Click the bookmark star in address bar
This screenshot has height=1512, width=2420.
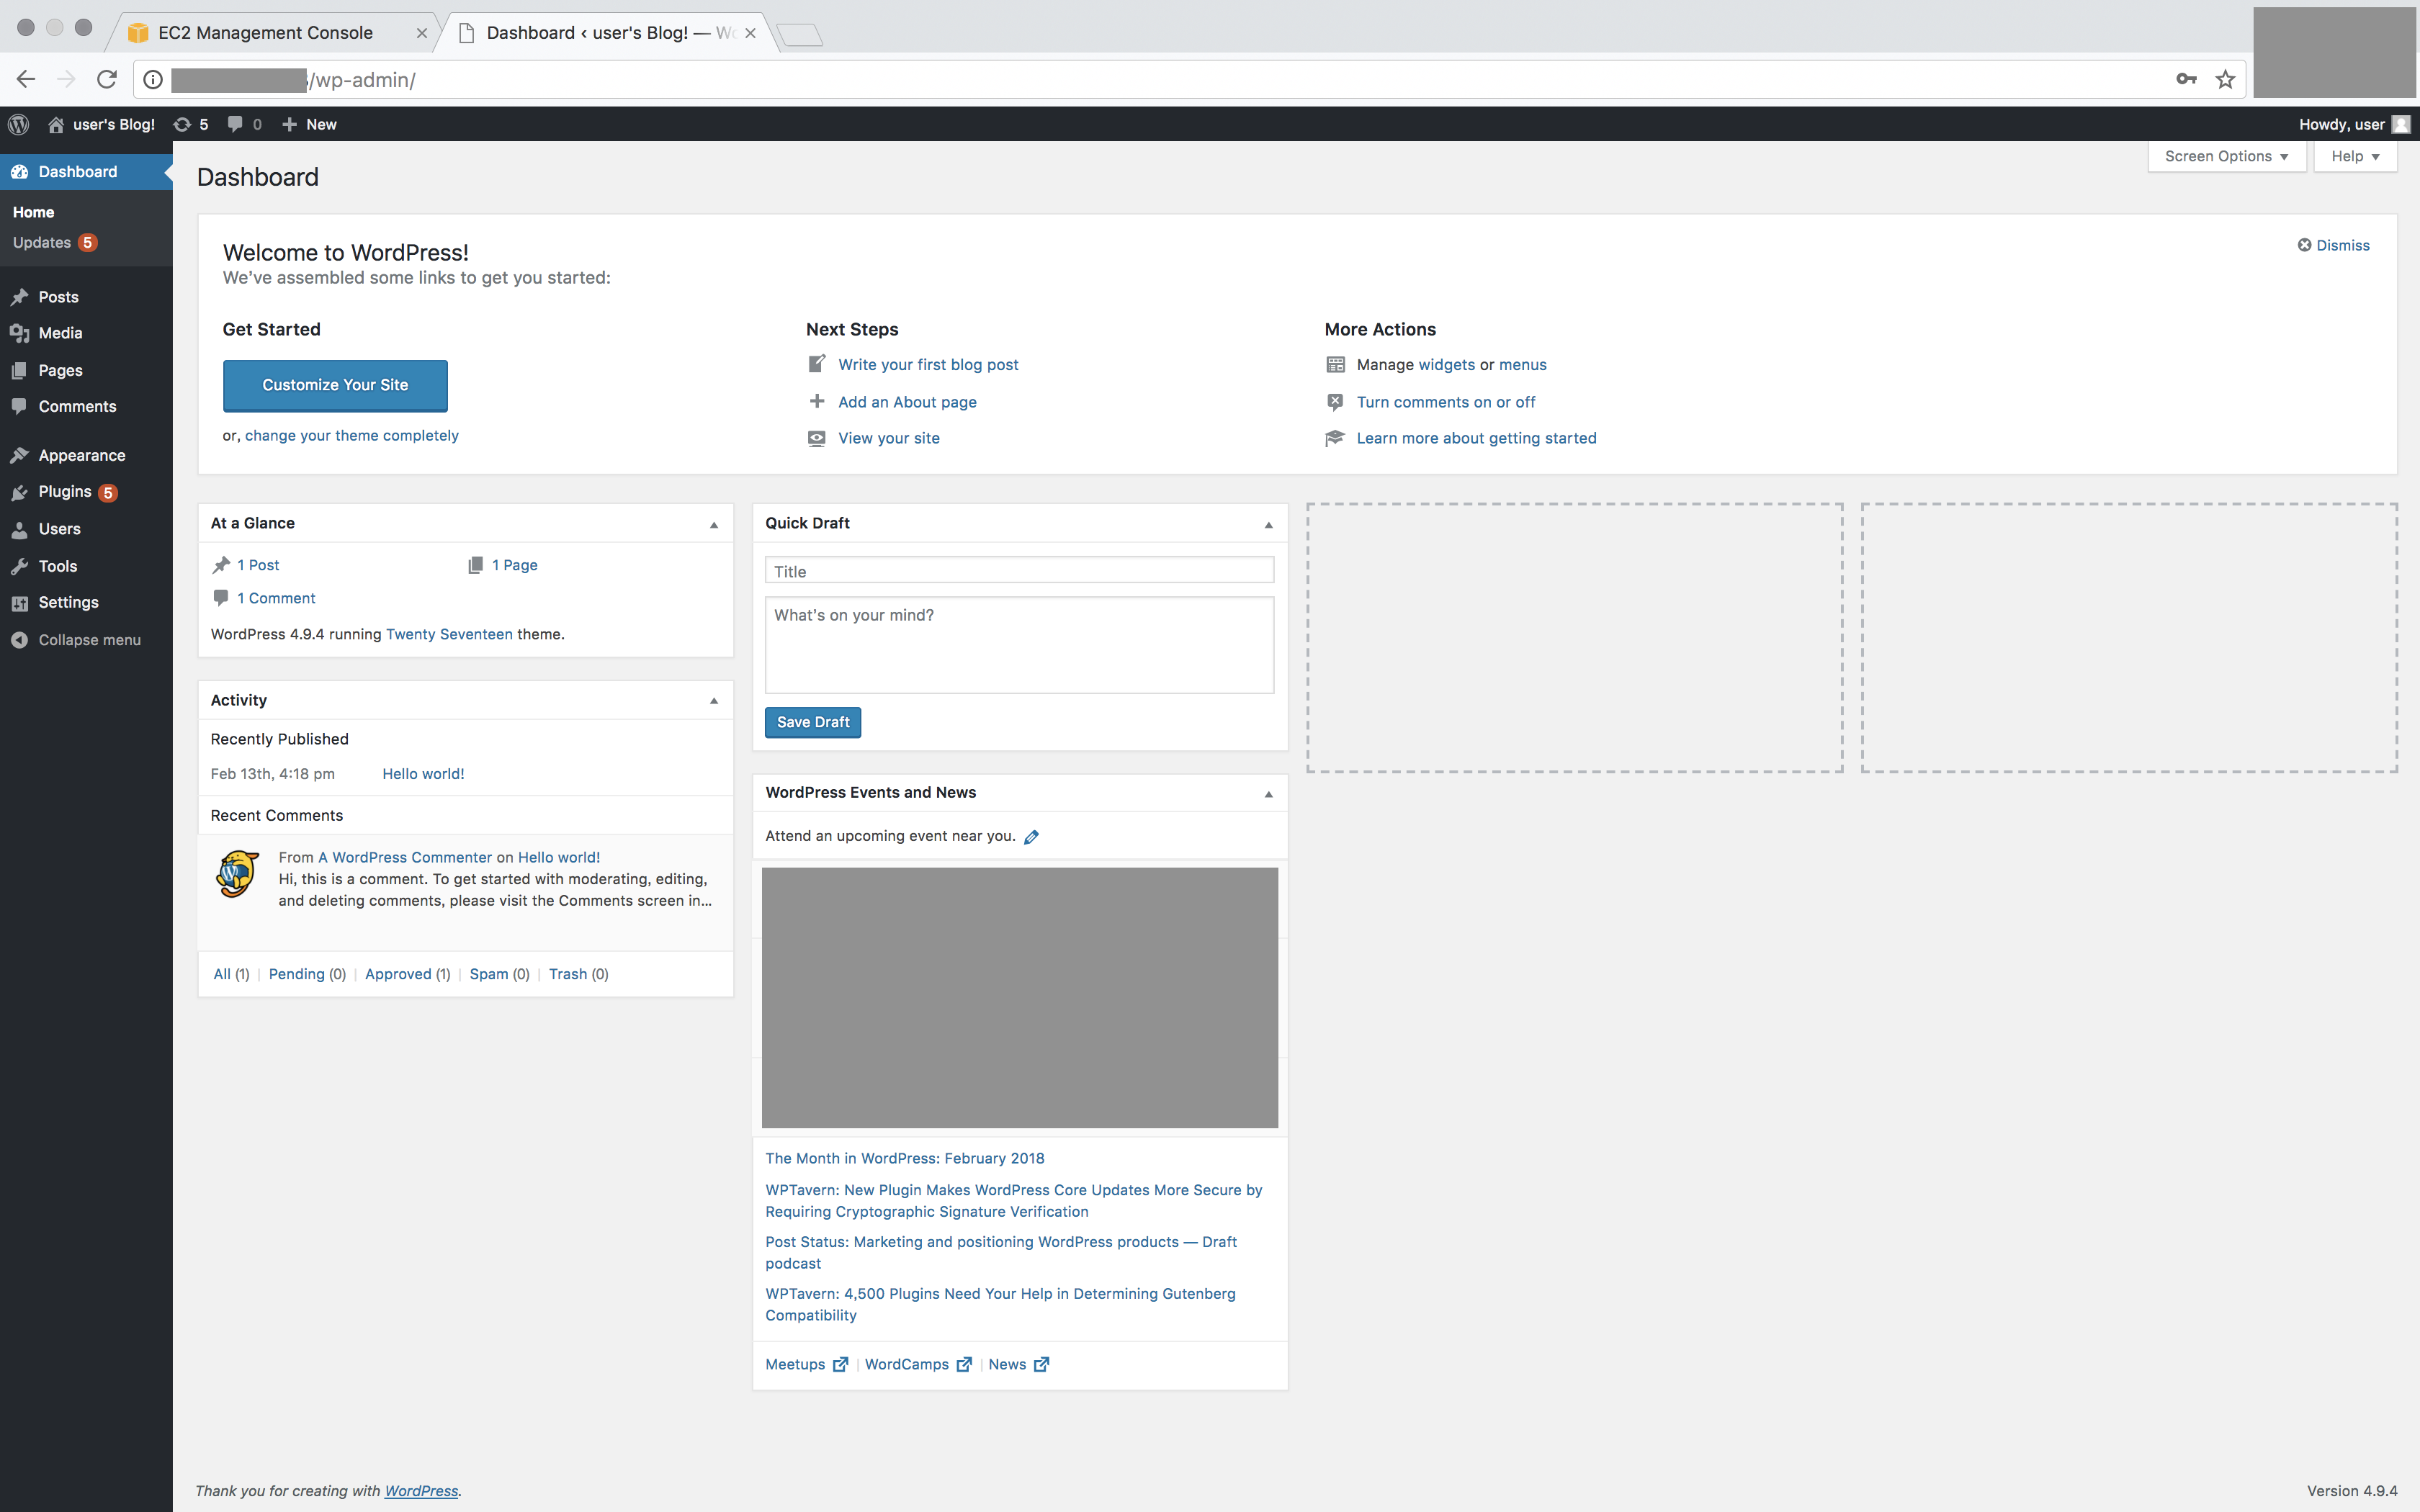2225,79
